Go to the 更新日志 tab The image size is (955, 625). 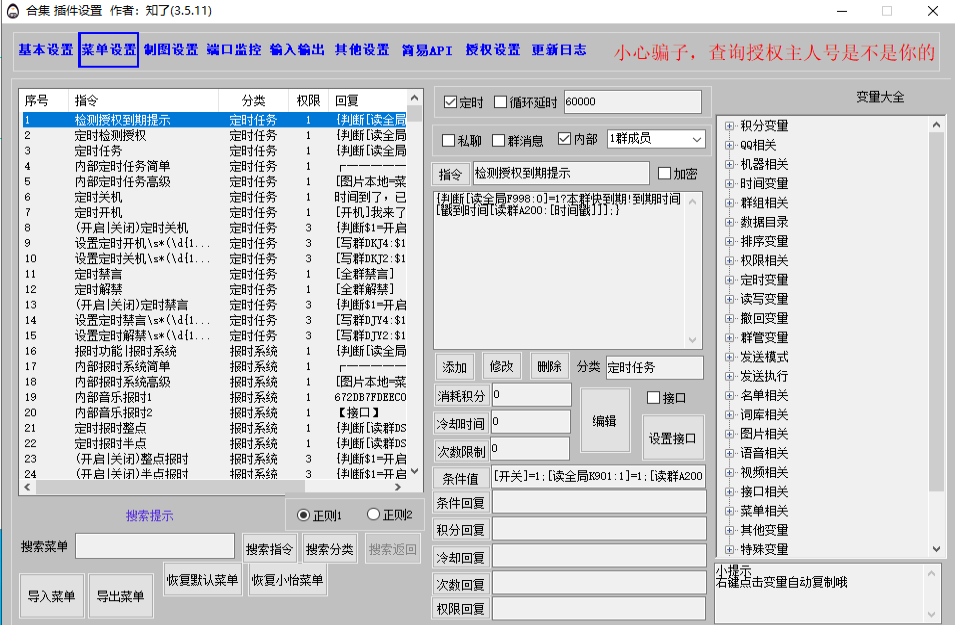coord(559,50)
